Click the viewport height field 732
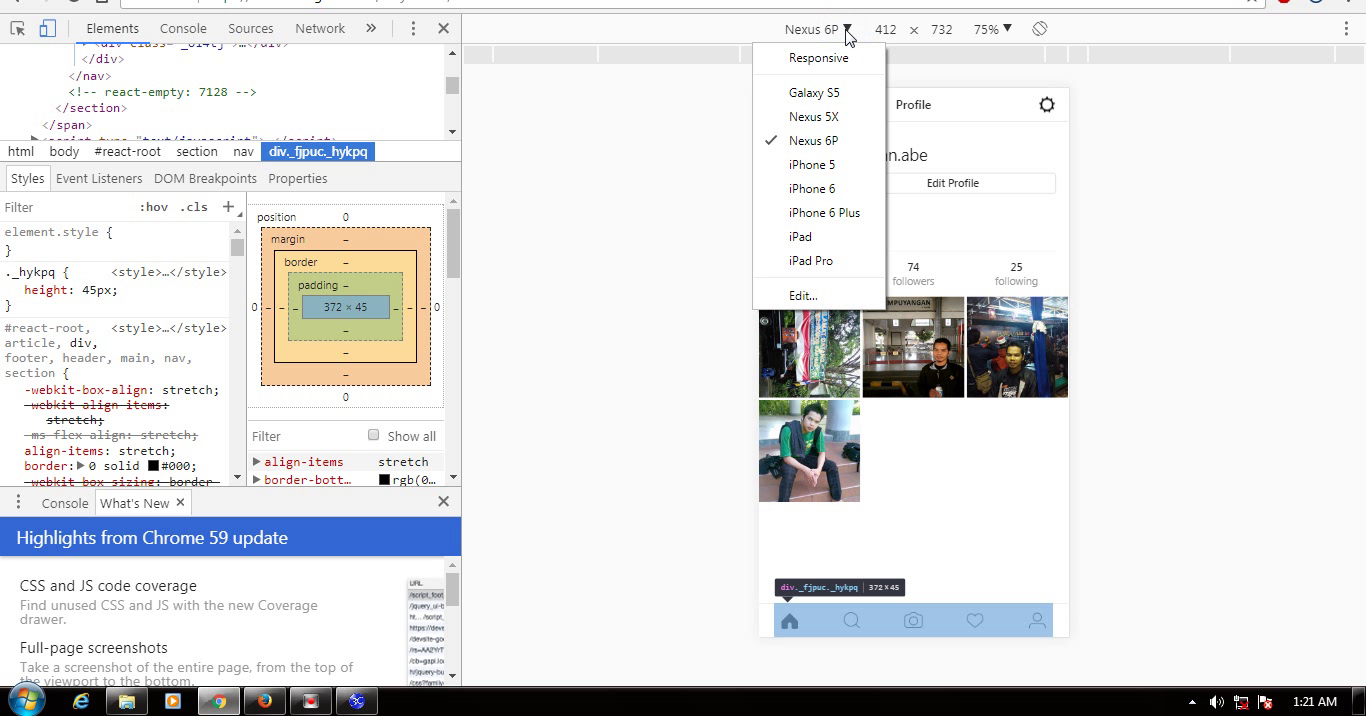Viewport: 1366px width, 716px height. [x=941, y=29]
